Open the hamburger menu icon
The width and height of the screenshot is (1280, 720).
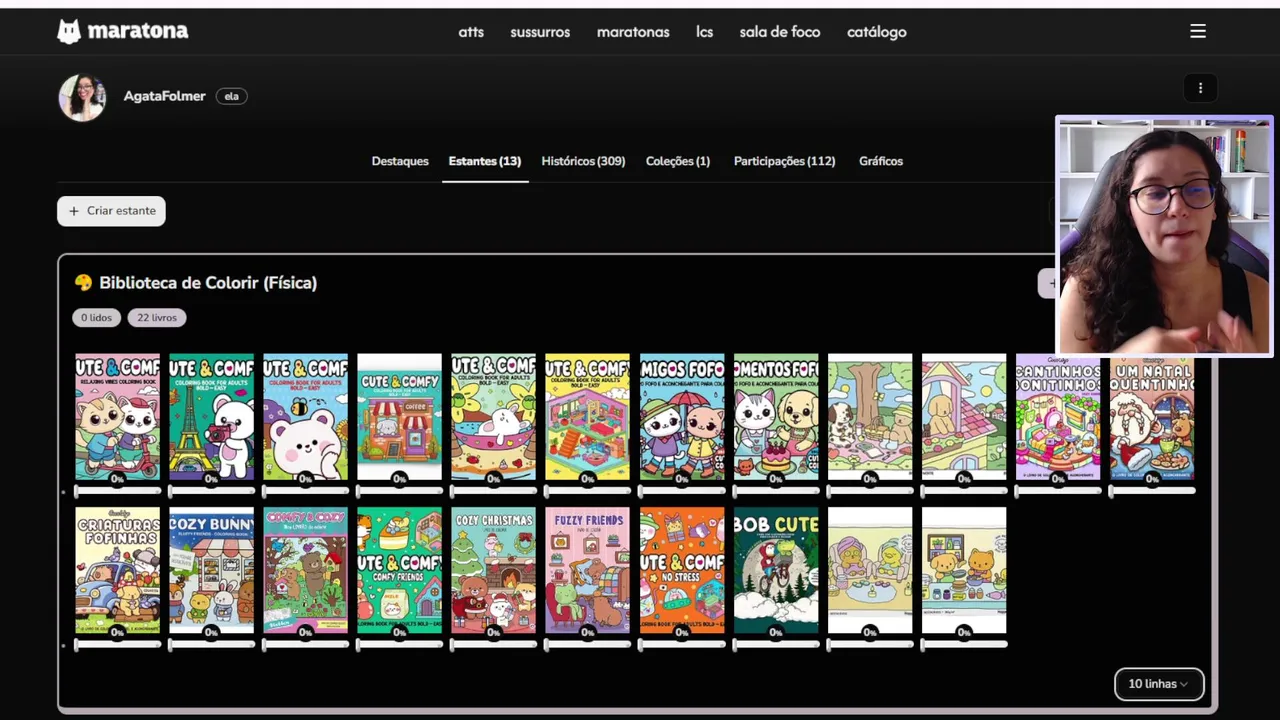click(x=1198, y=31)
